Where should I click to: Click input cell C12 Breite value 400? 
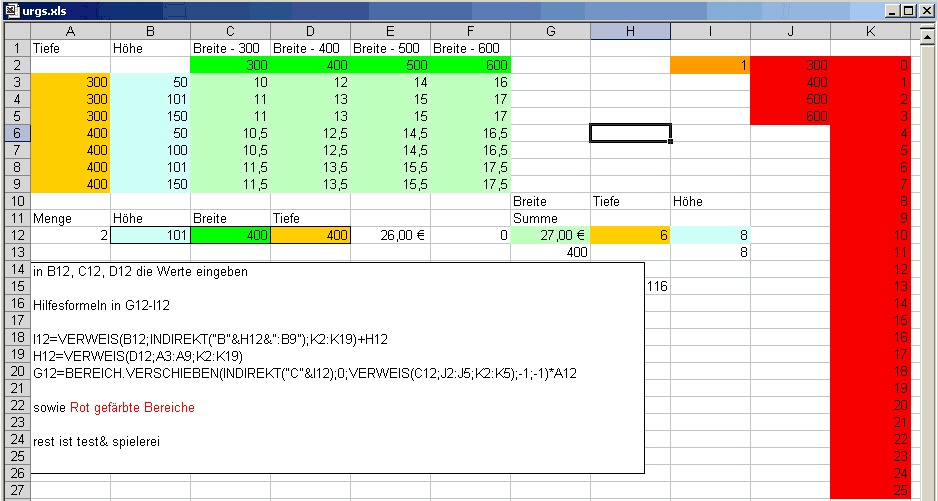[230, 235]
